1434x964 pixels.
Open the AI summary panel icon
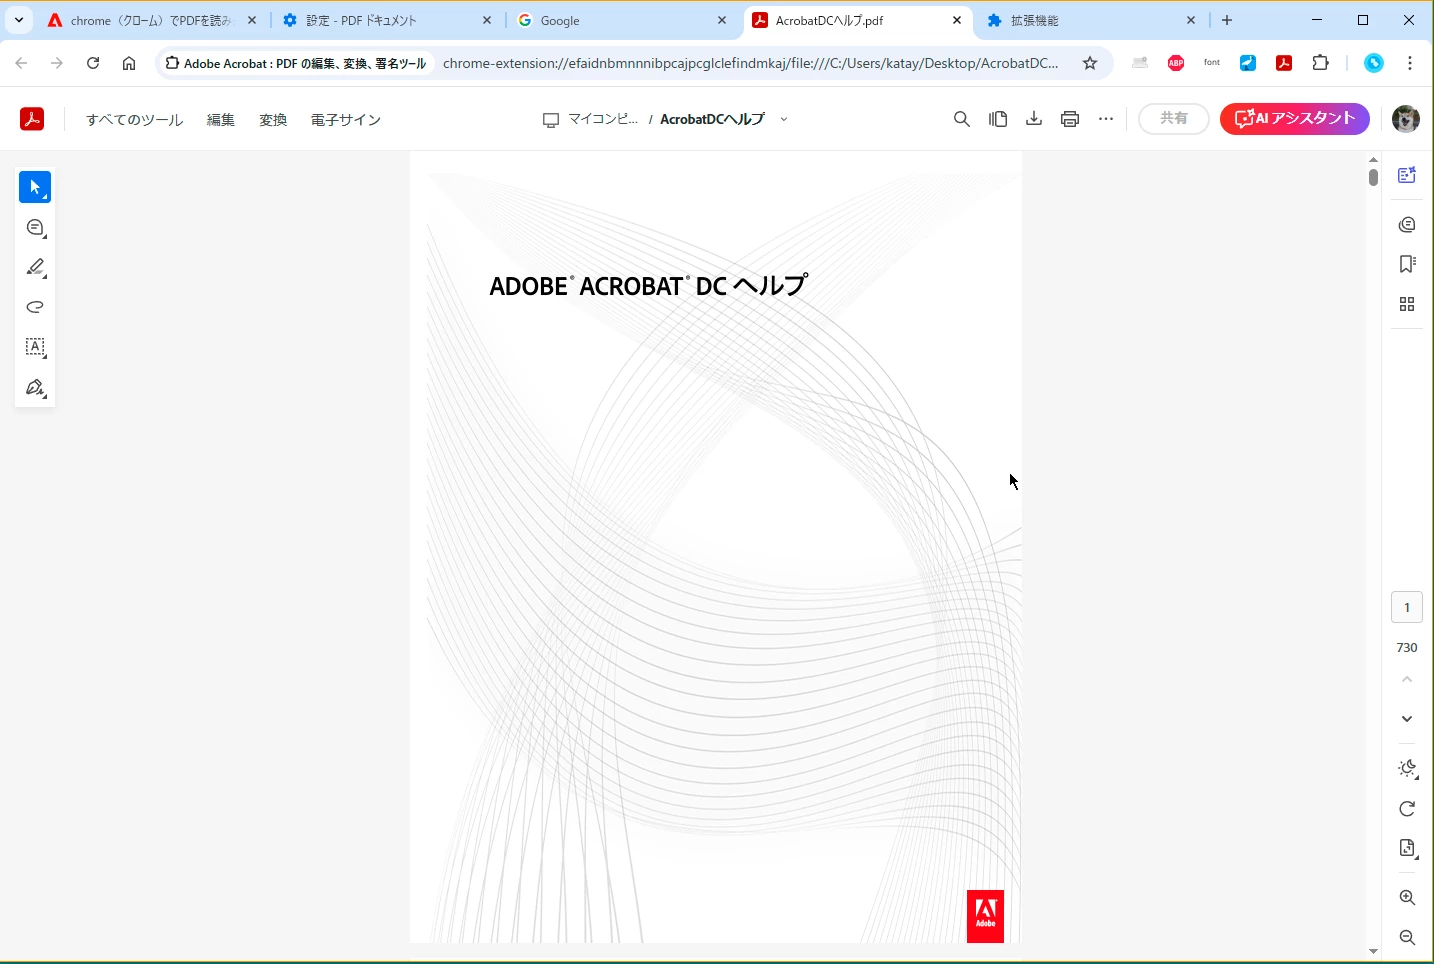coord(1407,175)
